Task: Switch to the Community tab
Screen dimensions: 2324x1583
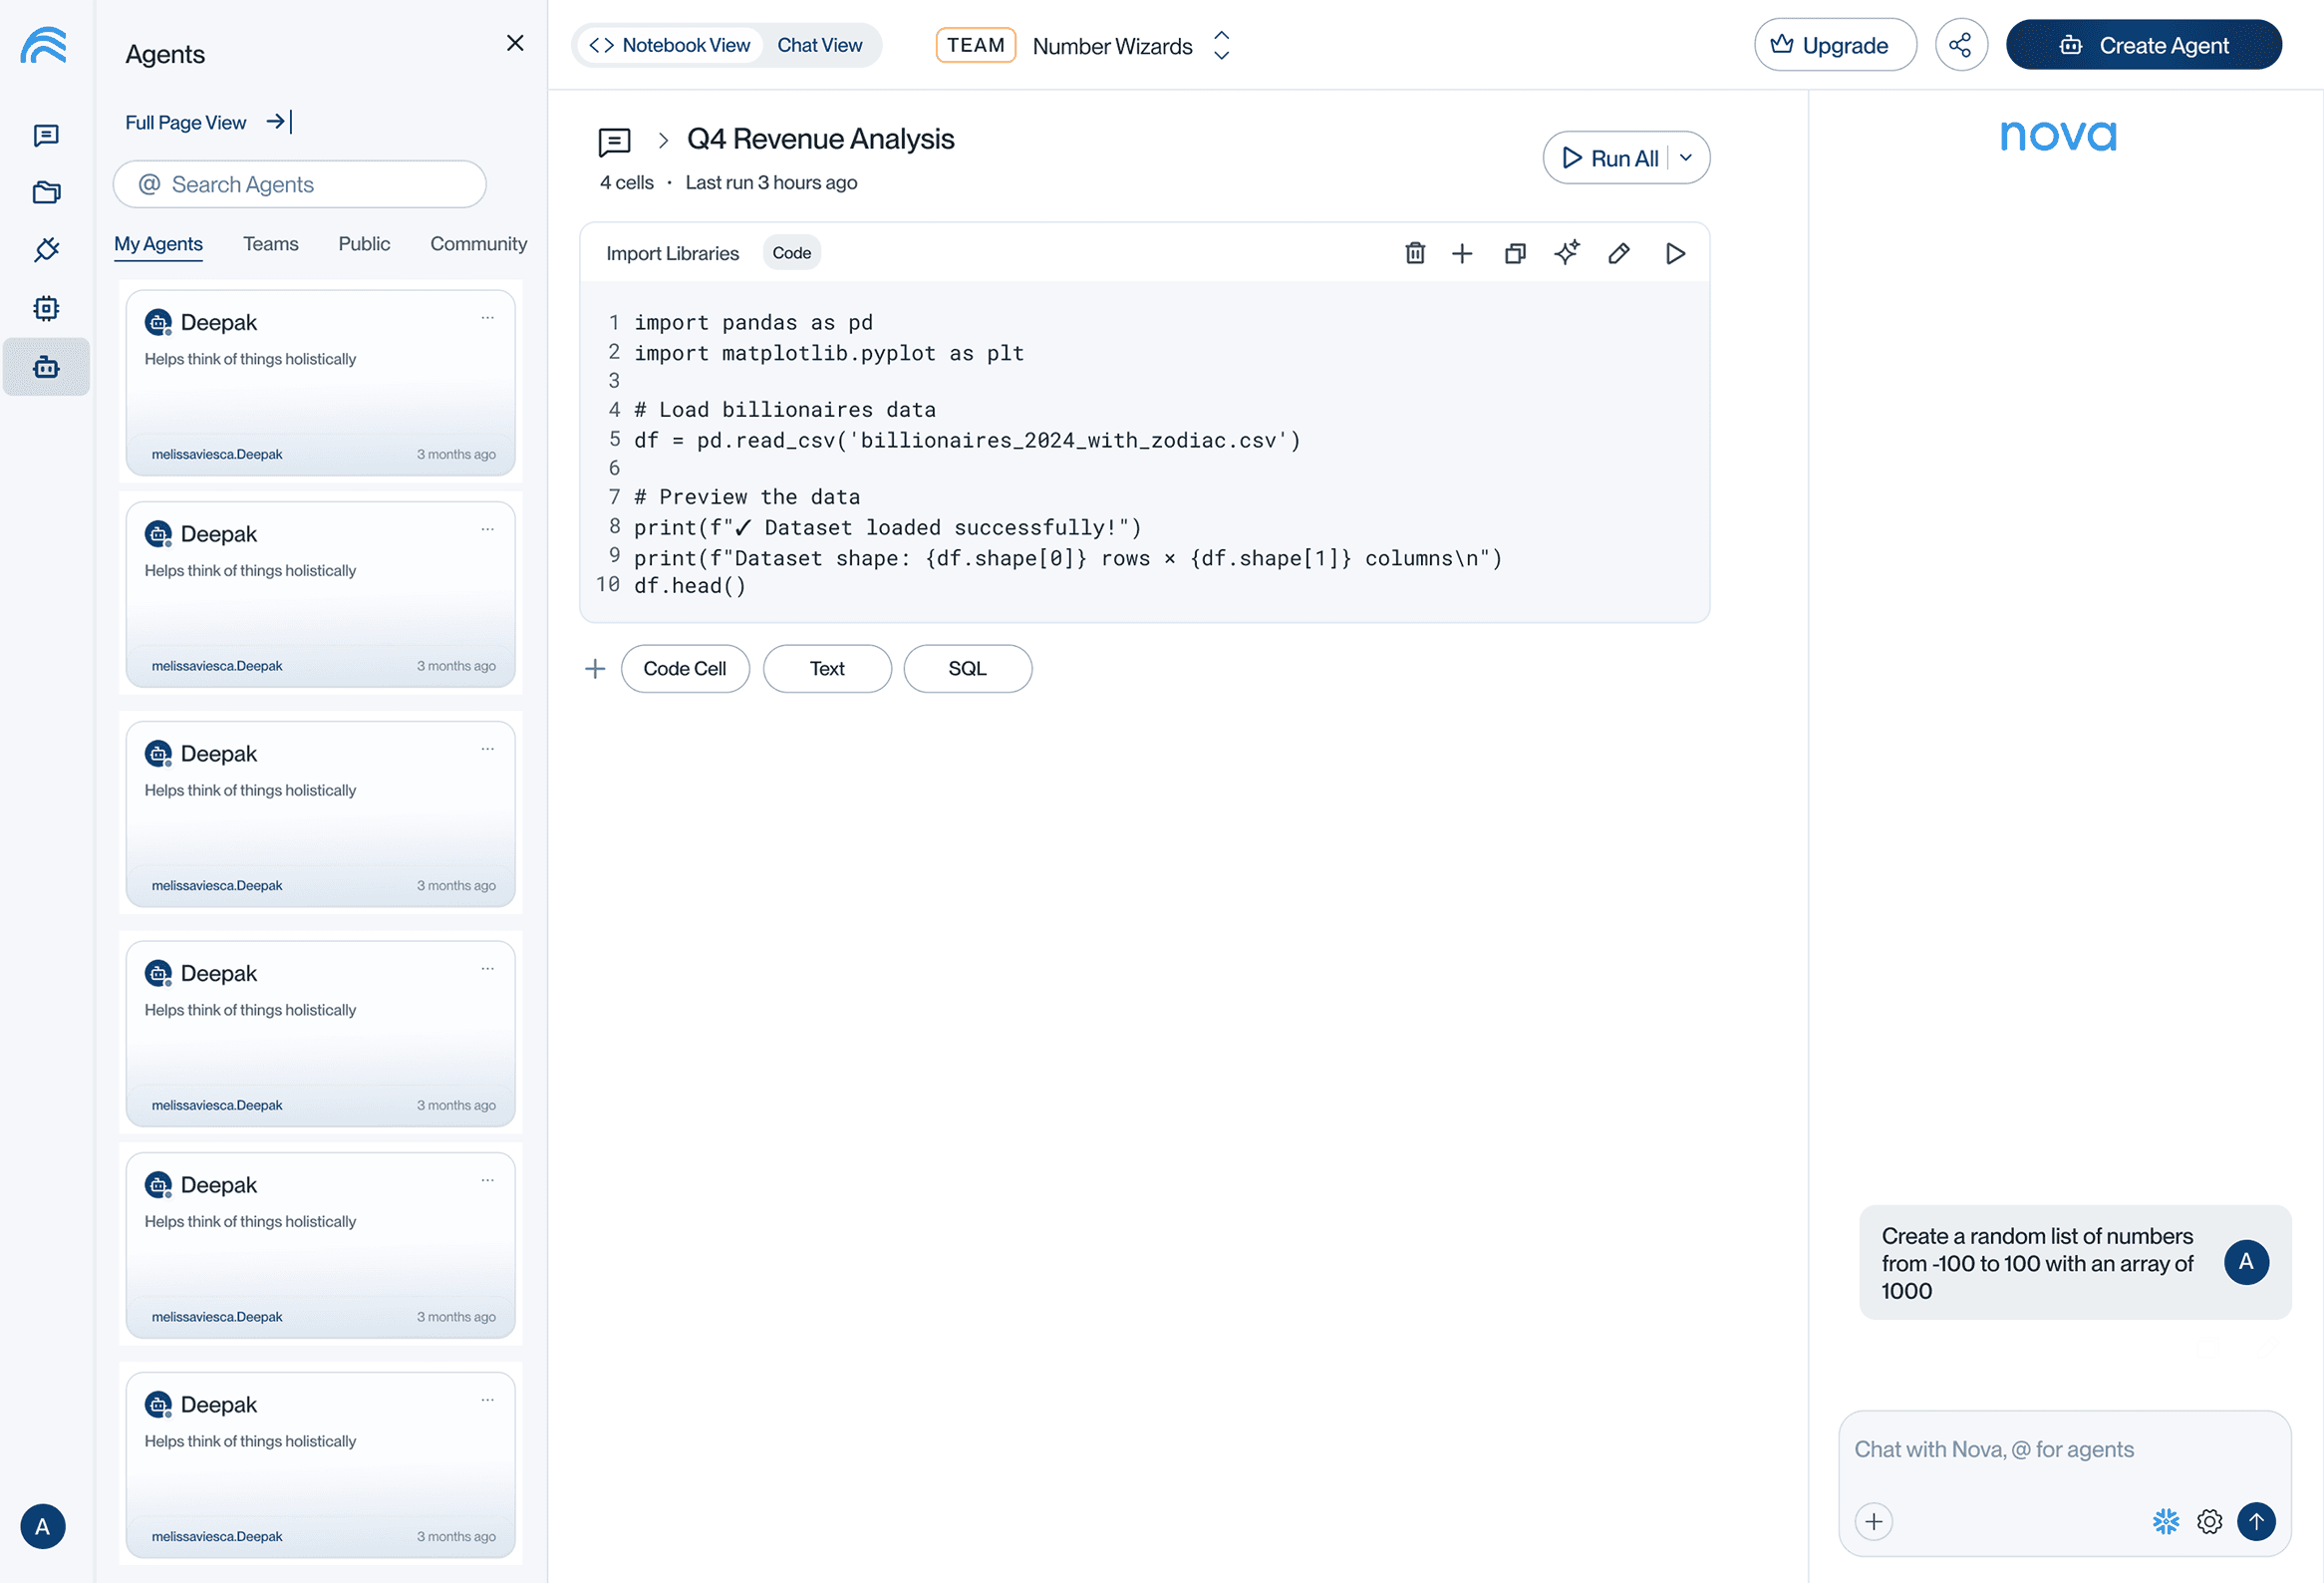Action: (478, 244)
